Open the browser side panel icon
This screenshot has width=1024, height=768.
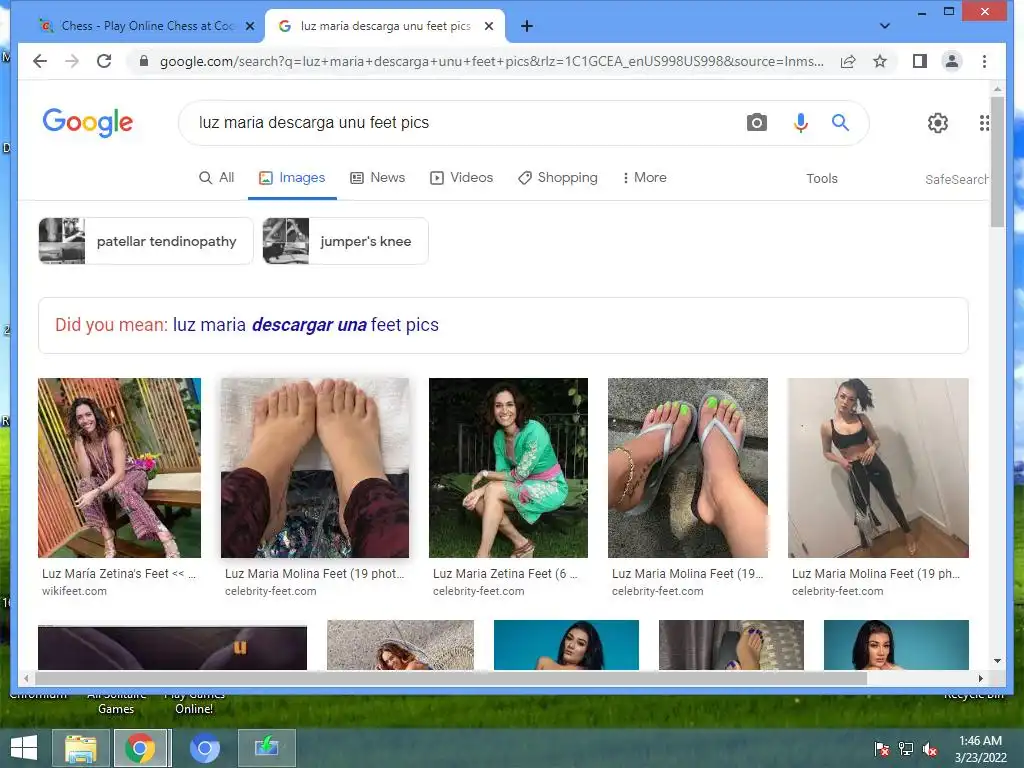(x=920, y=61)
